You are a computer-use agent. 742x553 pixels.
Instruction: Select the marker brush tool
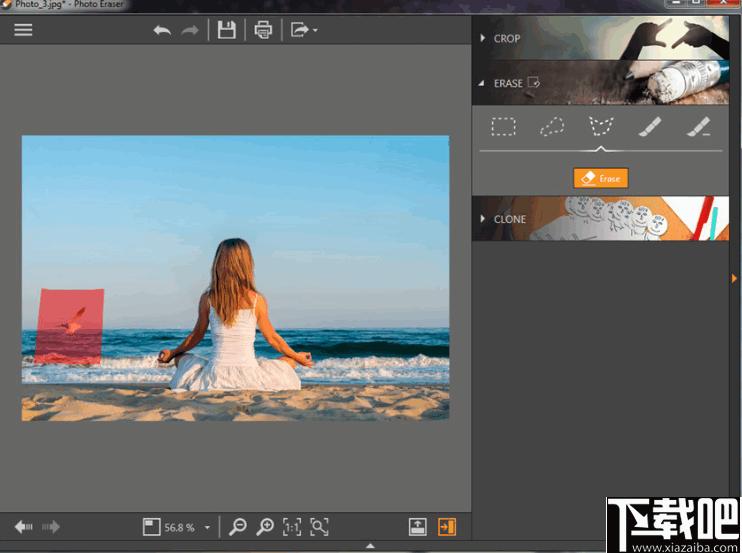click(x=649, y=126)
